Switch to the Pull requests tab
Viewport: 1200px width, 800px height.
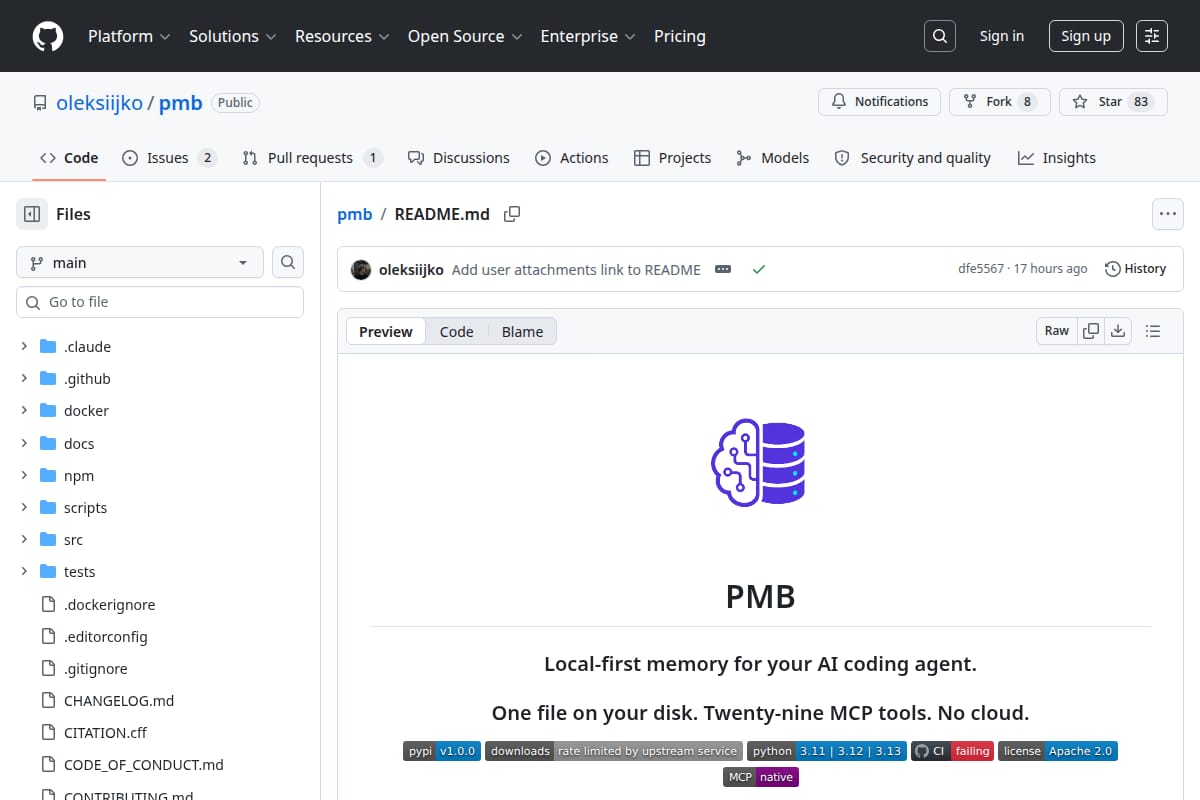click(x=312, y=158)
